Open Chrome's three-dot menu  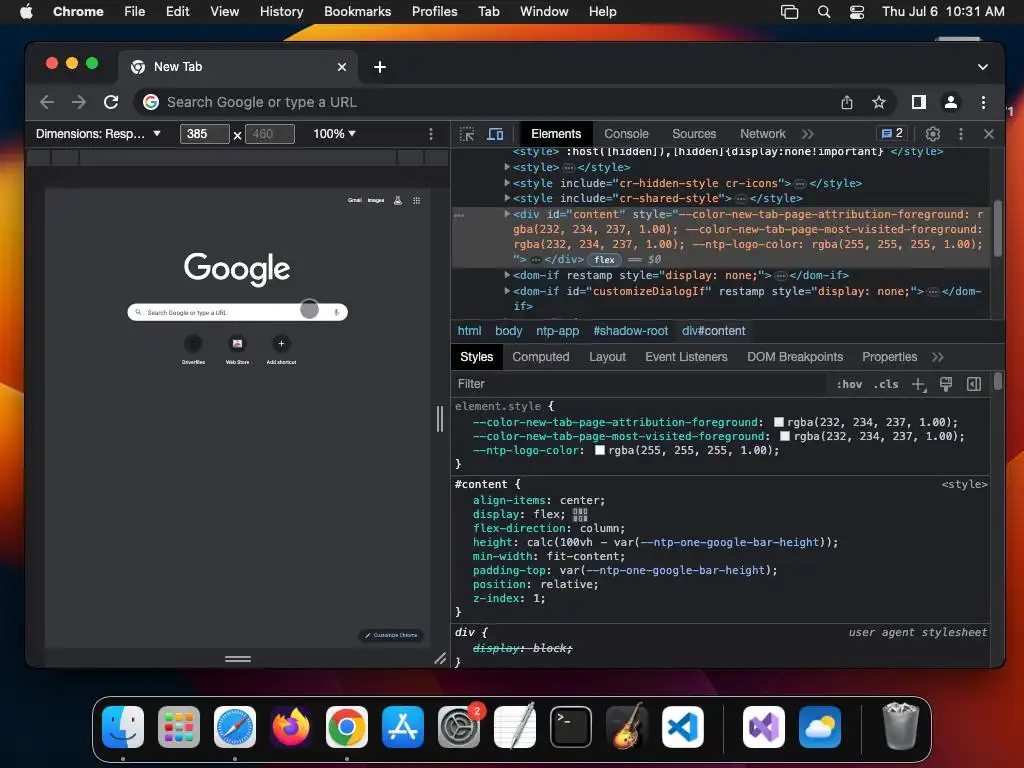tap(984, 103)
